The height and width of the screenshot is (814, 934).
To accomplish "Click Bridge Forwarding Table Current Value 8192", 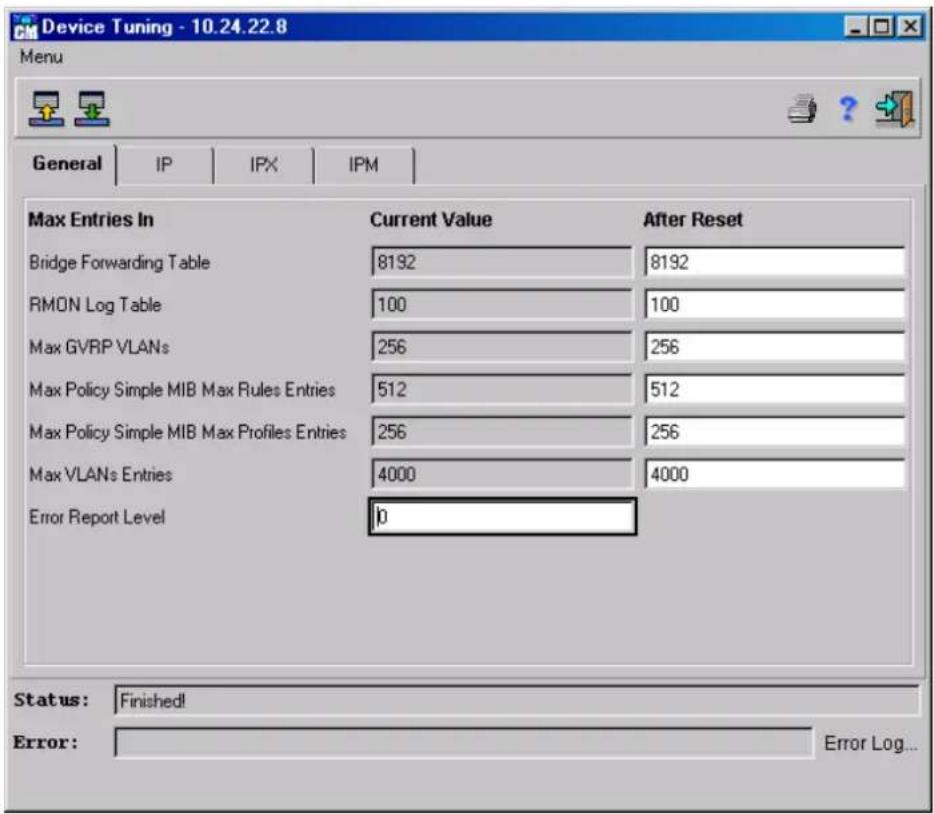I will coord(501,262).
